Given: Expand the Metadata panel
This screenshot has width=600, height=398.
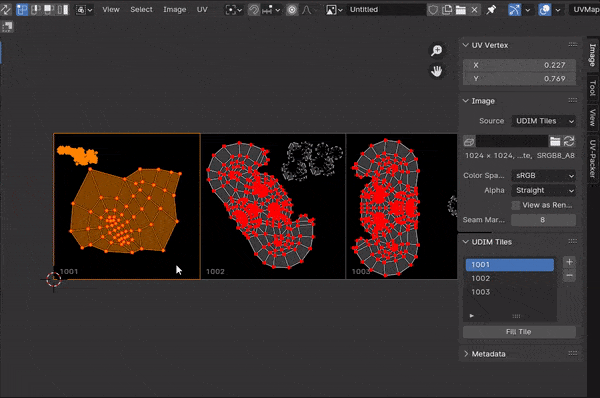Looking at the screenshot, I should point(466,354).
